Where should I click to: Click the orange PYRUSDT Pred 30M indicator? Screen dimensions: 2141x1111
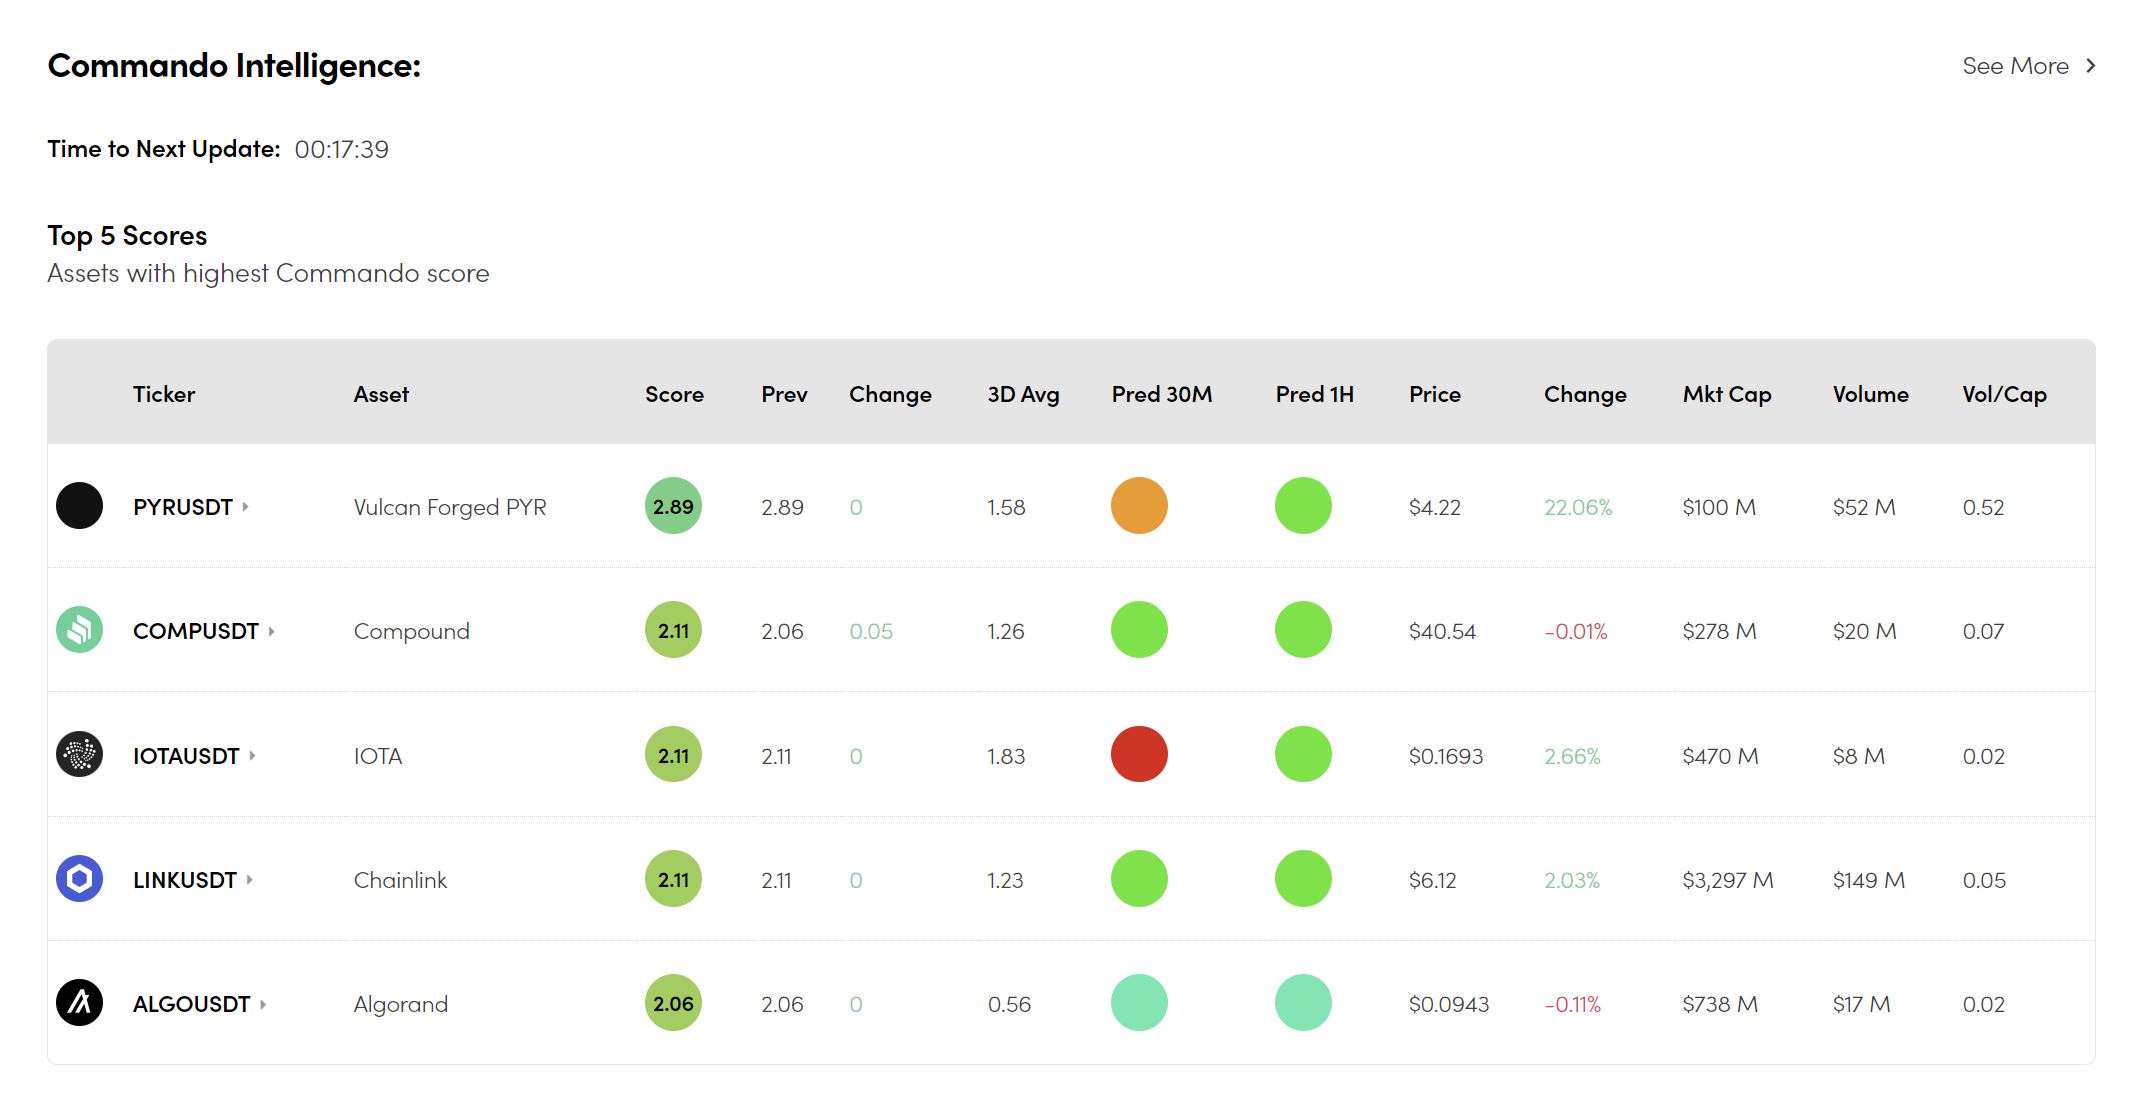coord(1139,506)
